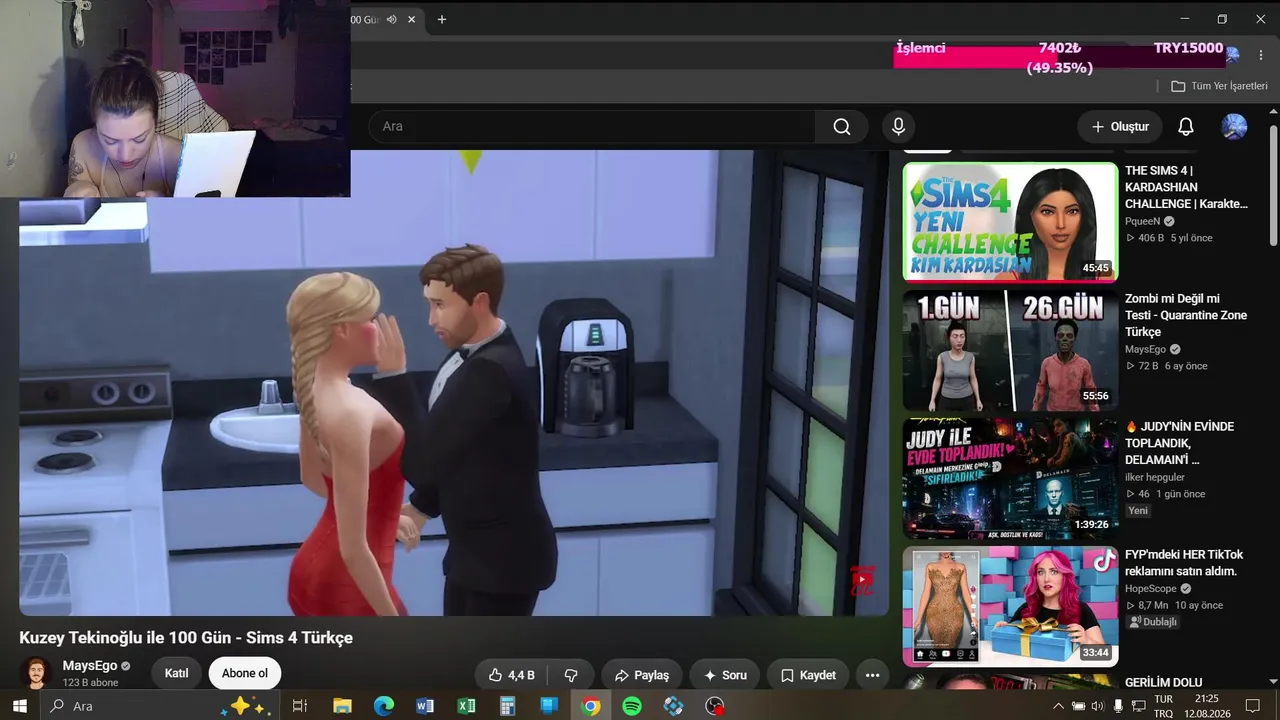Open the Sims 4 Kardashian Challenge thumbnail

click(x=1010, y=222)
